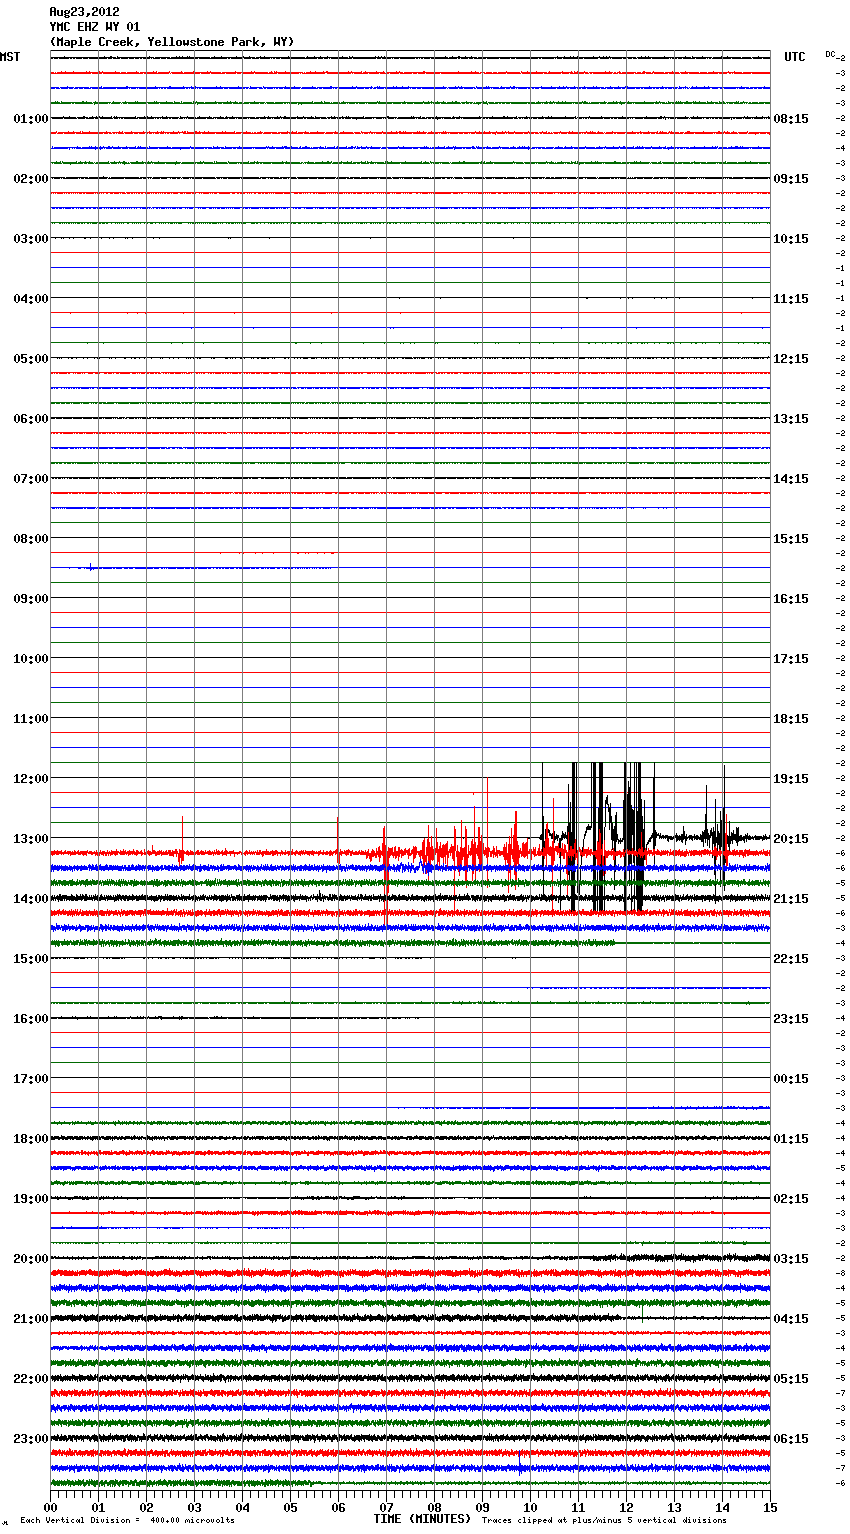Image resolution: width=850 pixels, height=1534 pixels.
Task: Click the MST time label "22:00"
Action: tap(30, 1379)
